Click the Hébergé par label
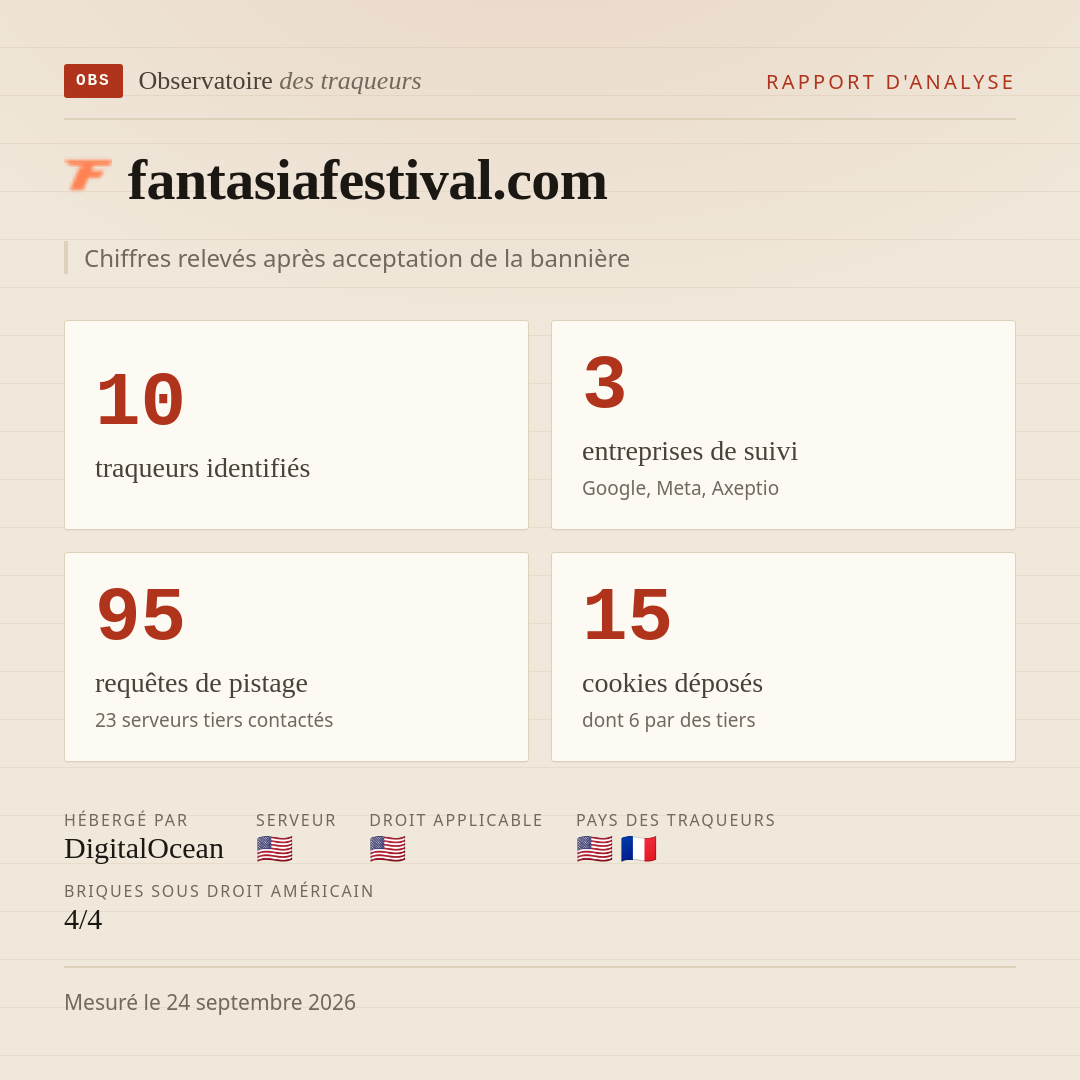This screenshot has width=1080, height=1080. (126, 820)
